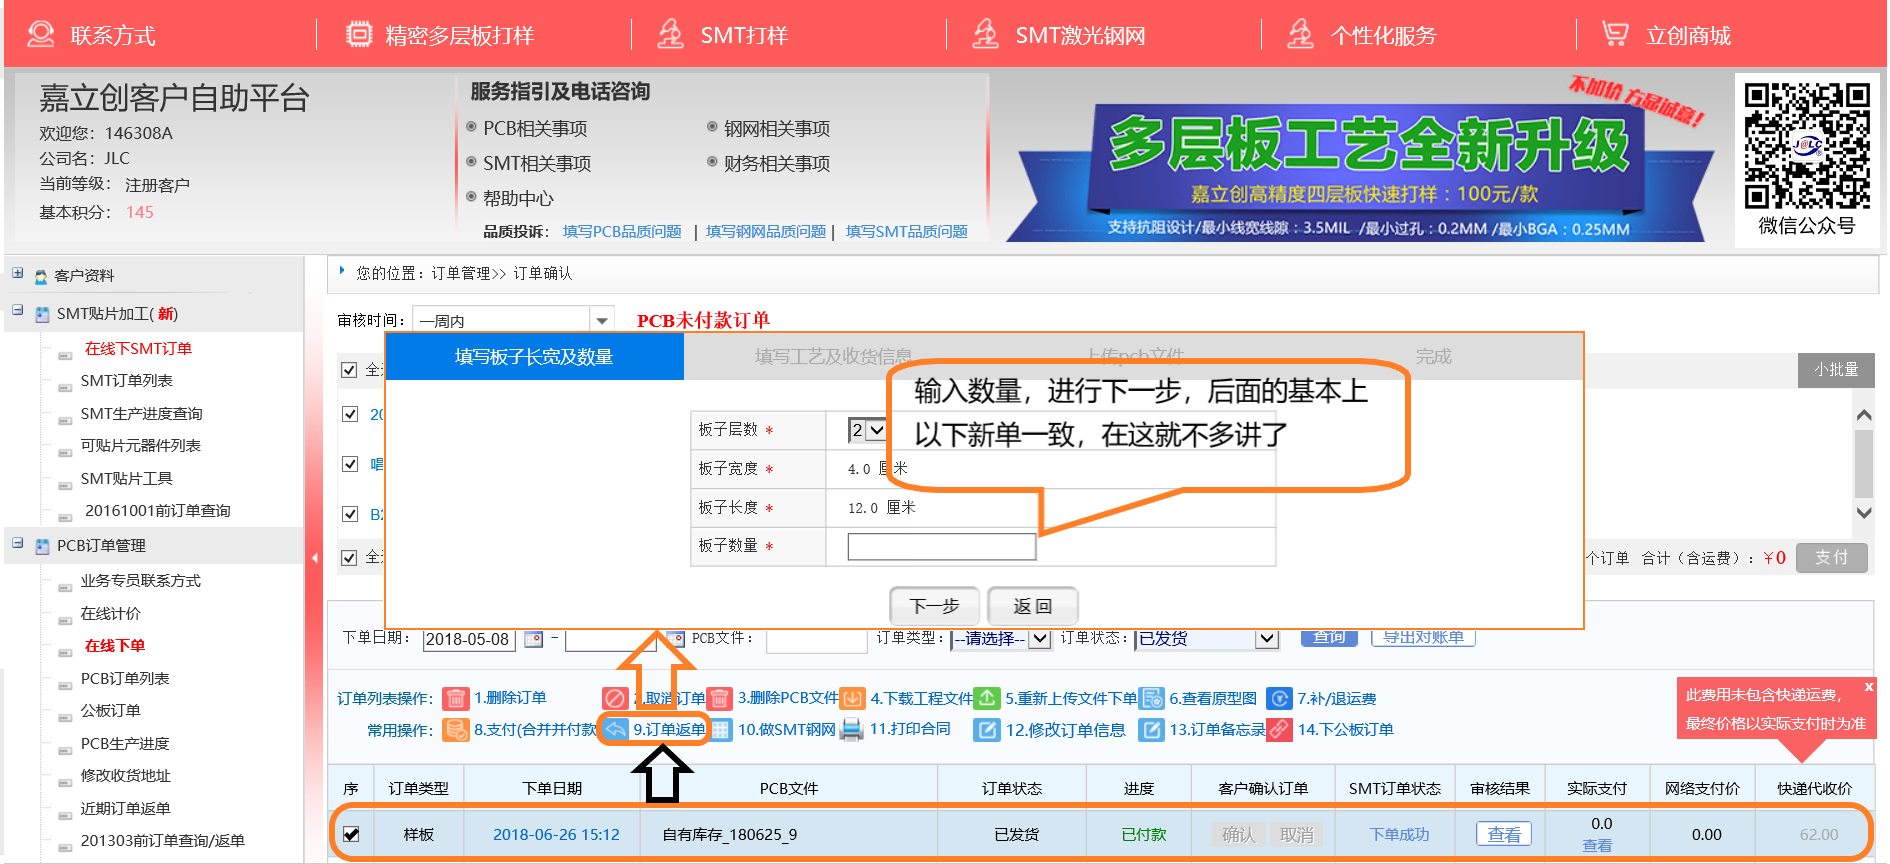Click the print contract printer icon
The width and height of the screenshot is (1890, 864).
[x=851, y=730]
